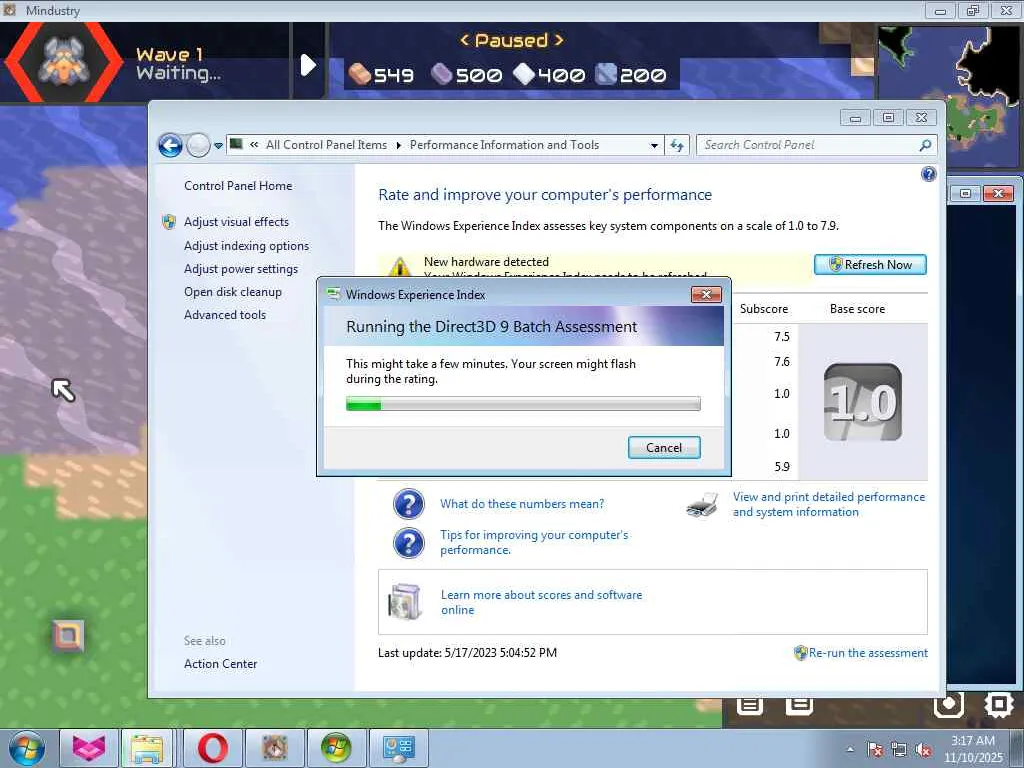
Task: Open Advanced tools
Action: [x=225, y=315]
